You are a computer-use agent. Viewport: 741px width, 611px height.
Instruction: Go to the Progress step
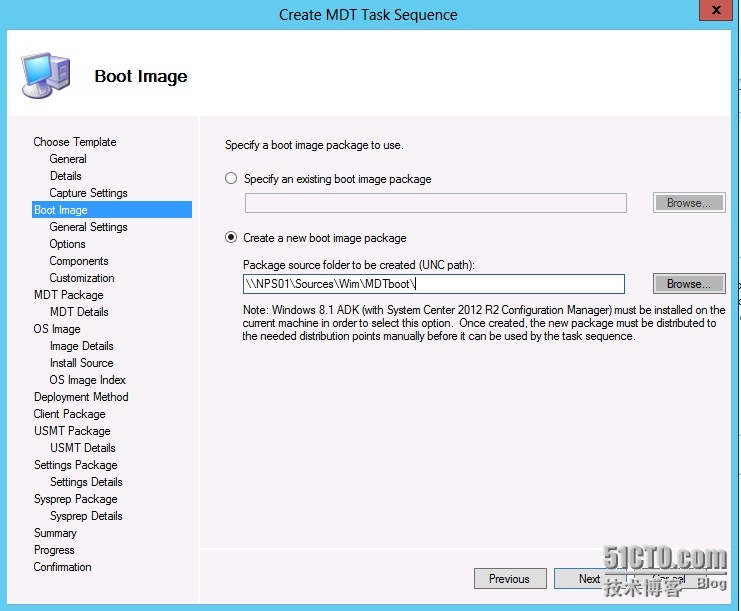pos(54,550)
